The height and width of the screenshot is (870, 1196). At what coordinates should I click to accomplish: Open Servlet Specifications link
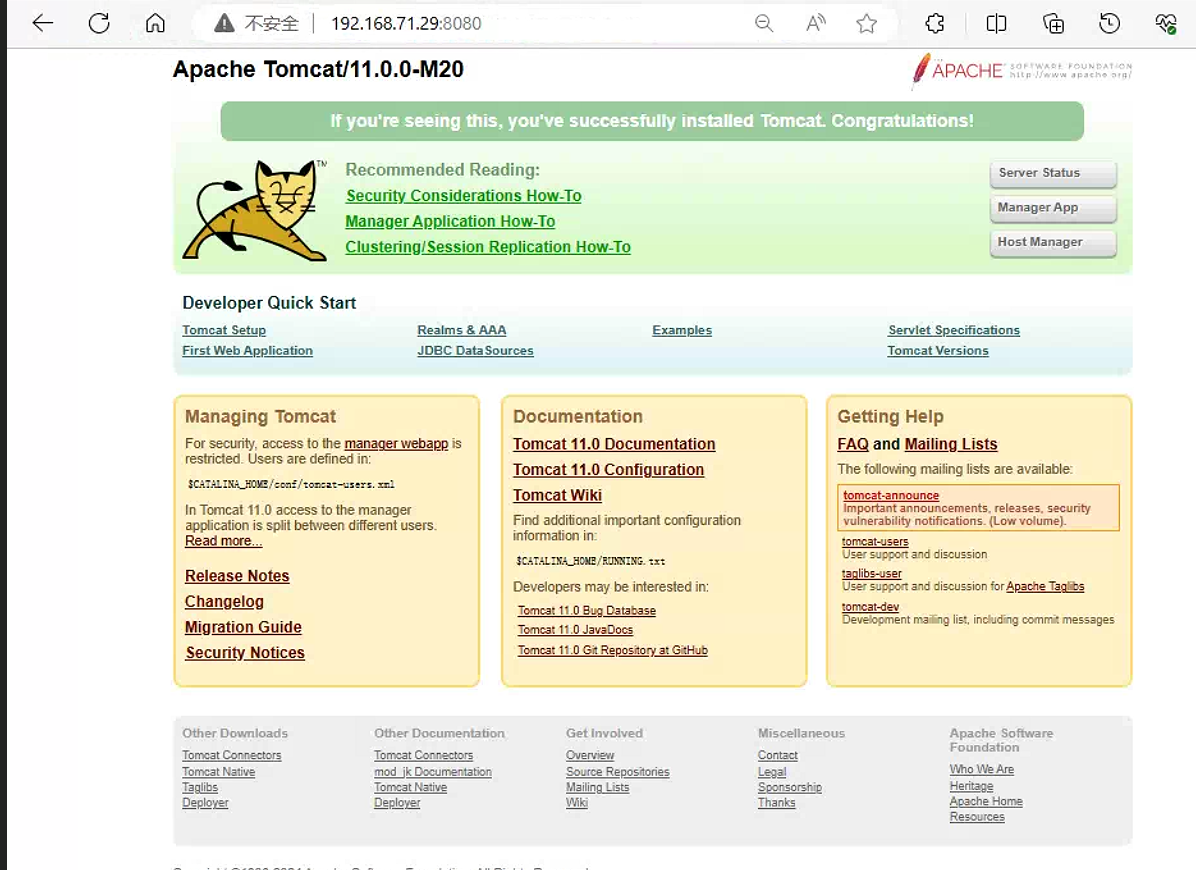click(x=953, y=330)
